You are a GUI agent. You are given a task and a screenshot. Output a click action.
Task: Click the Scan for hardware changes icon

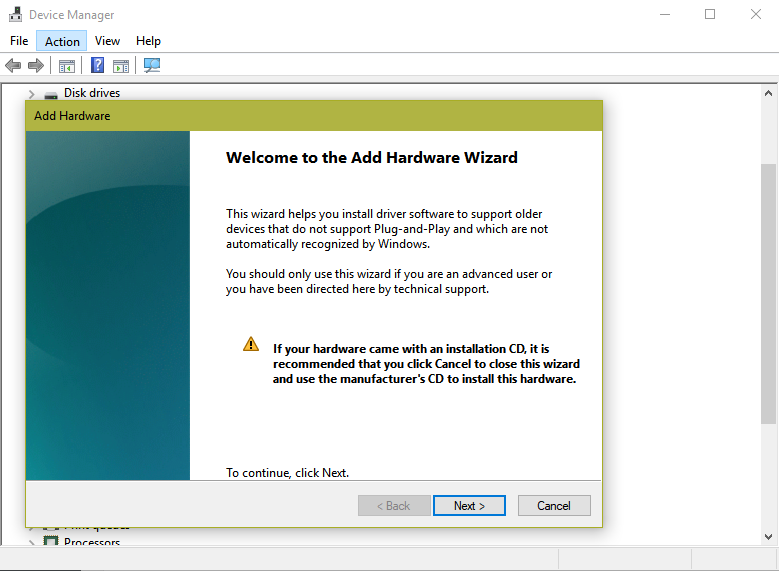point(152,65)
